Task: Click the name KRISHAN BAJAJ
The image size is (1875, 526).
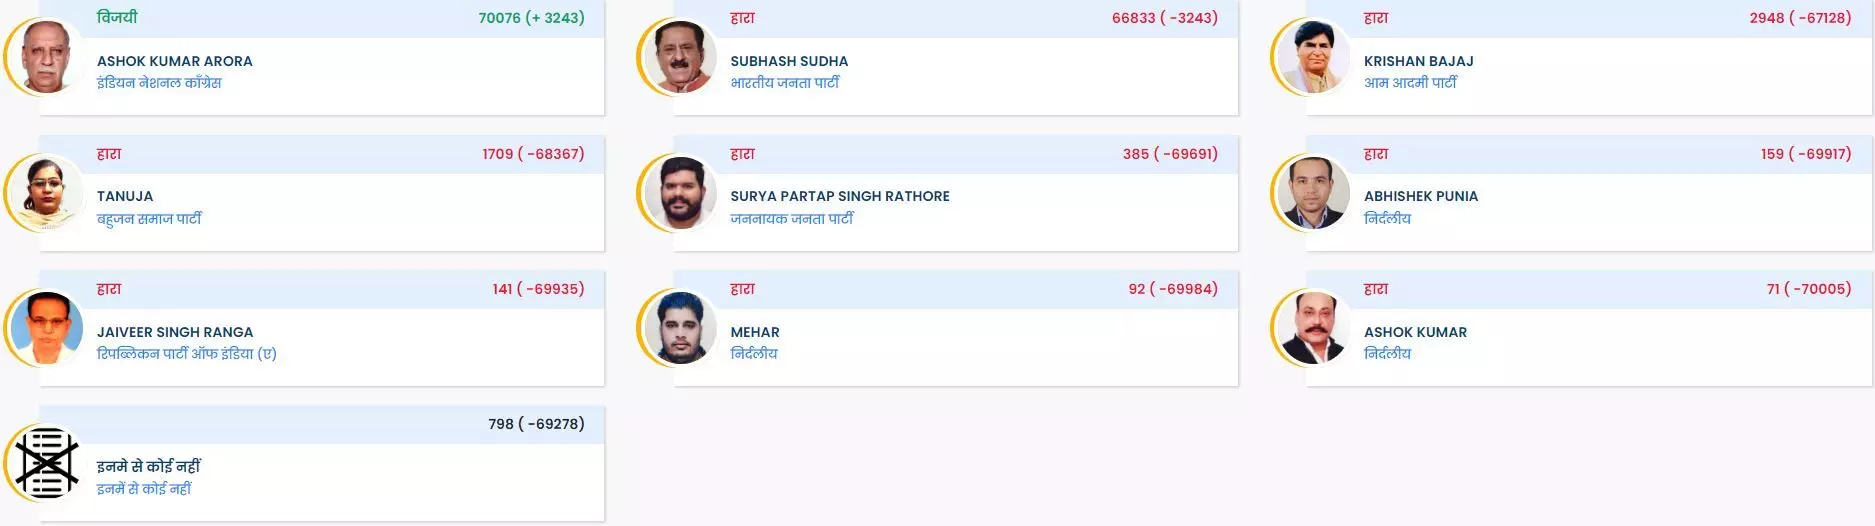Action: point(1418,61)
